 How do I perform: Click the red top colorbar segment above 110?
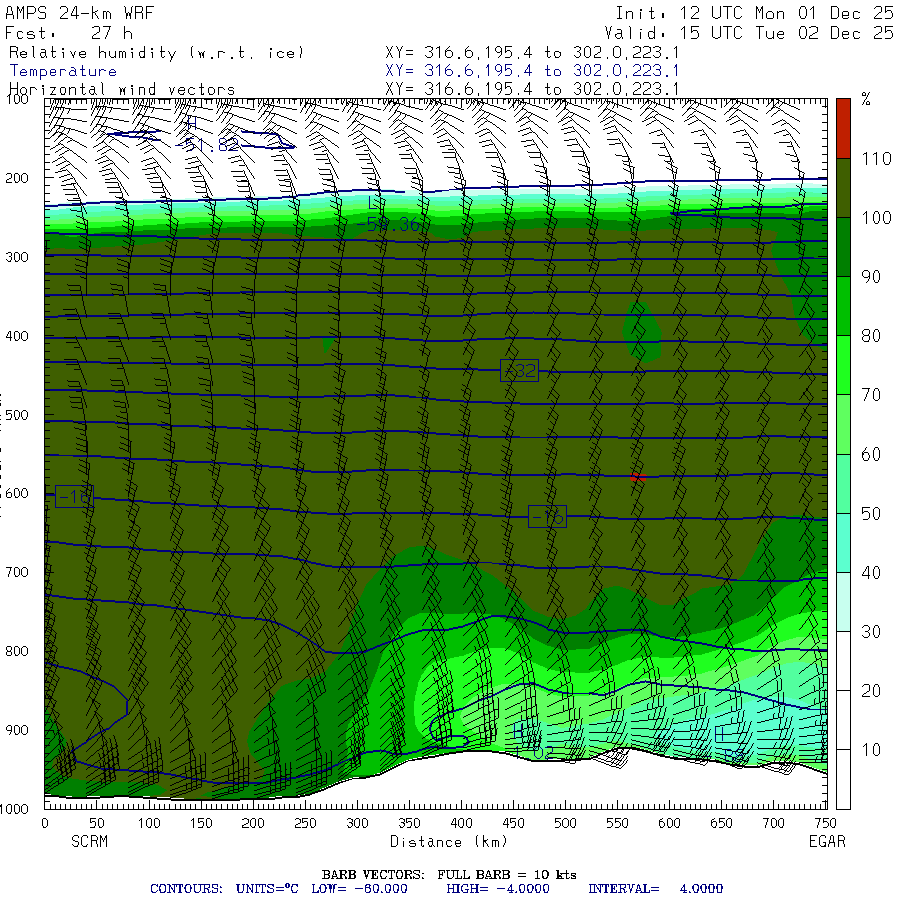pos(843,129)
